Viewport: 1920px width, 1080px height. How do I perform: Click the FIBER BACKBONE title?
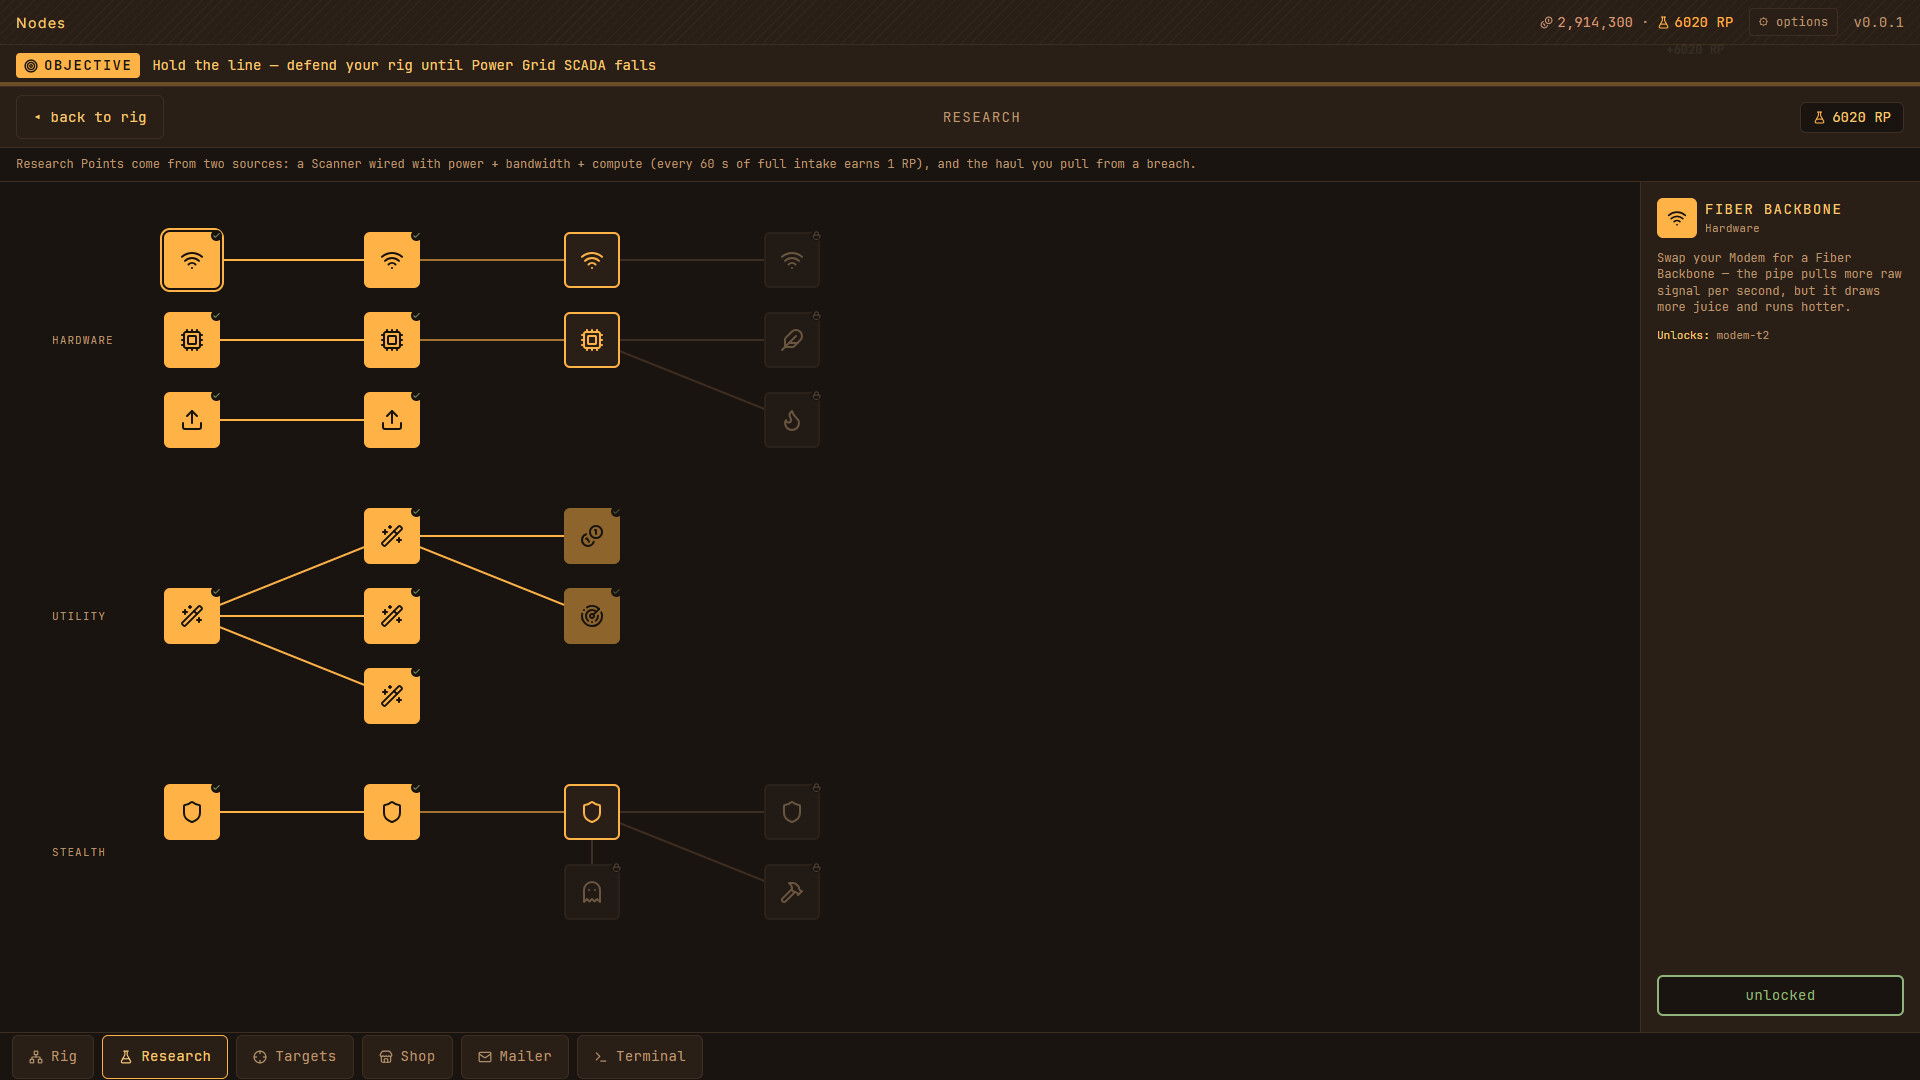click(1773, 209)
